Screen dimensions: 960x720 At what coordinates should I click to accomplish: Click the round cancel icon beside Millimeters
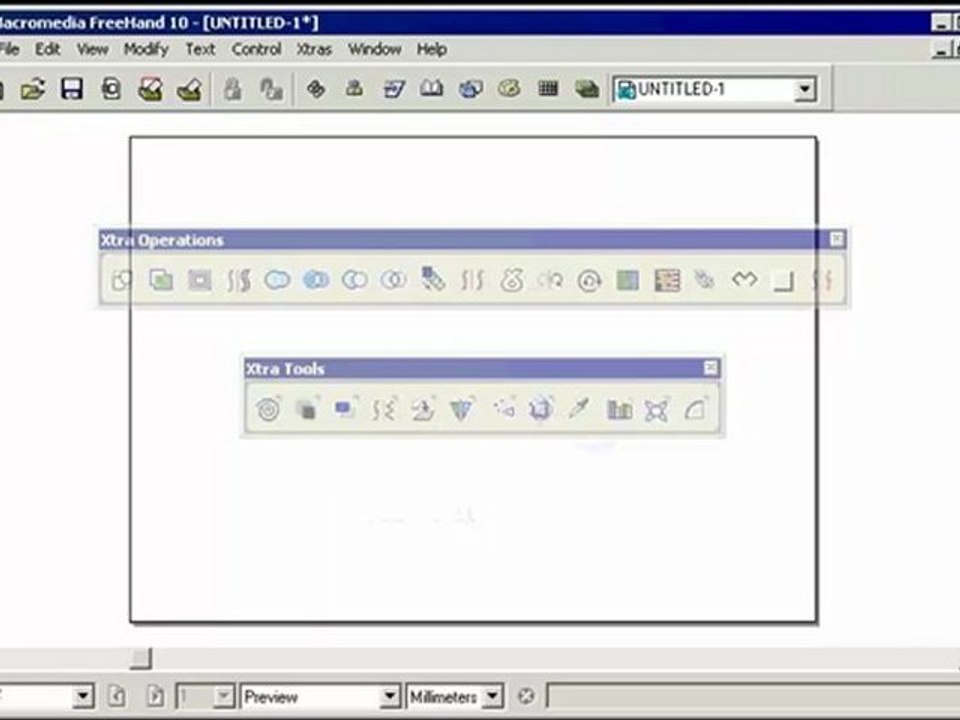(x=527, y=697)
